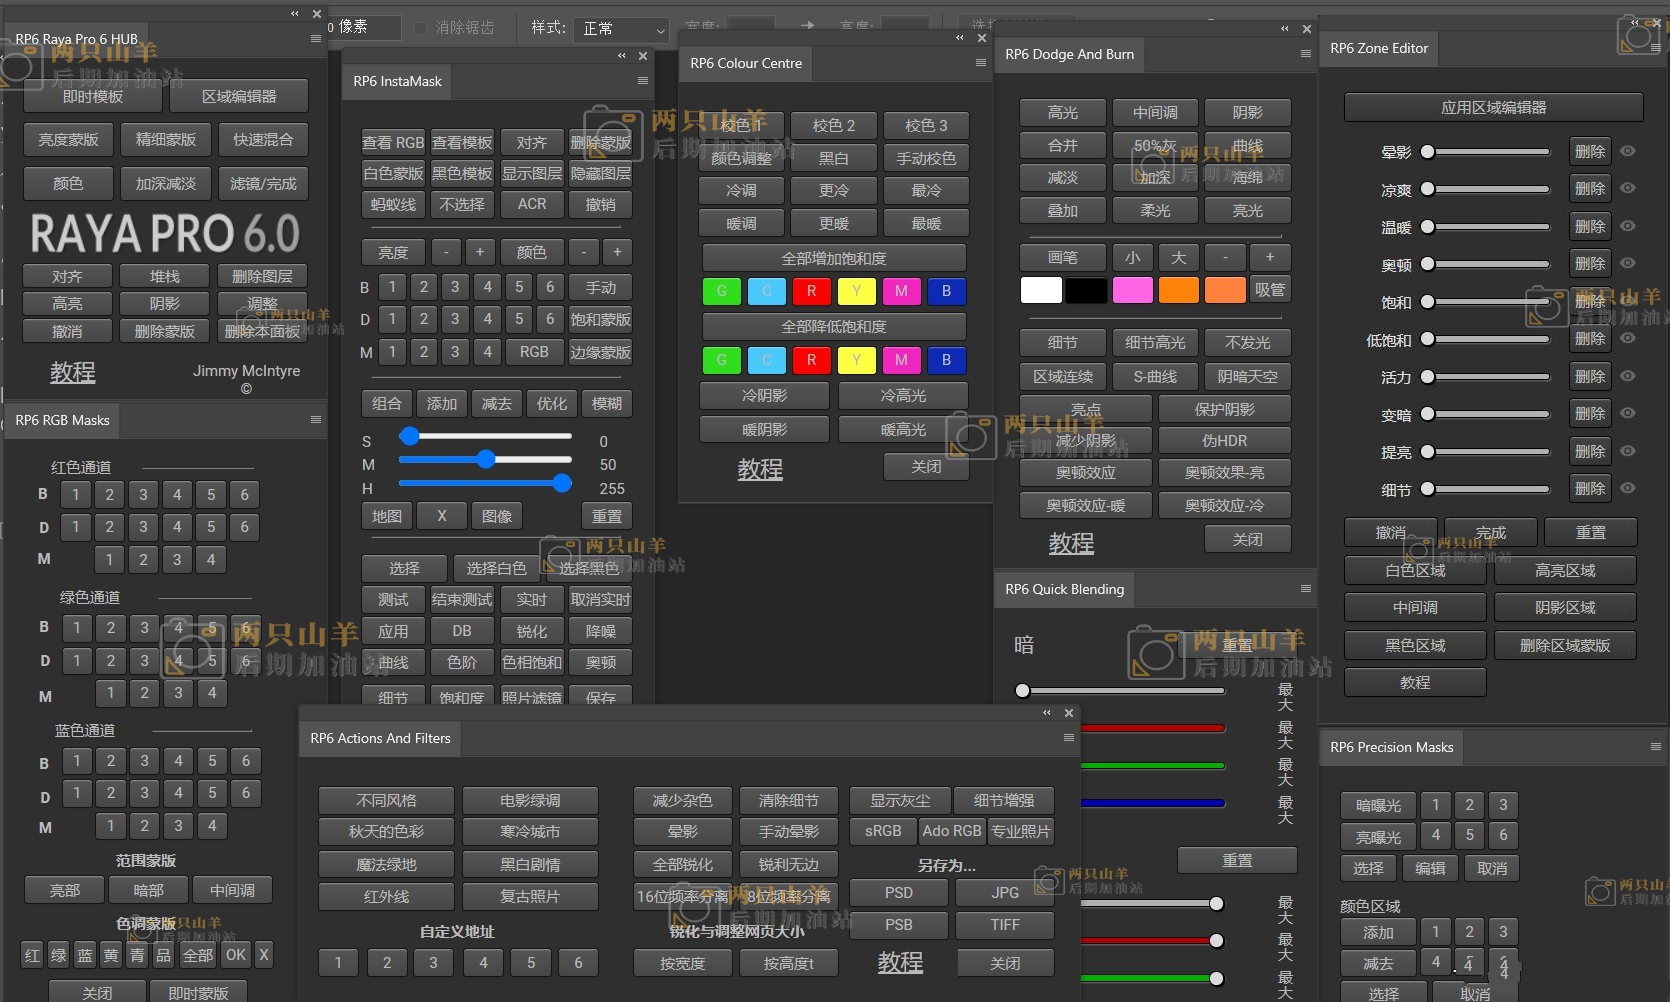Open the RP6 Quick Blending panel menu
Image resolution: width=1670 pixels, height=1002 pixels.
1305,589
